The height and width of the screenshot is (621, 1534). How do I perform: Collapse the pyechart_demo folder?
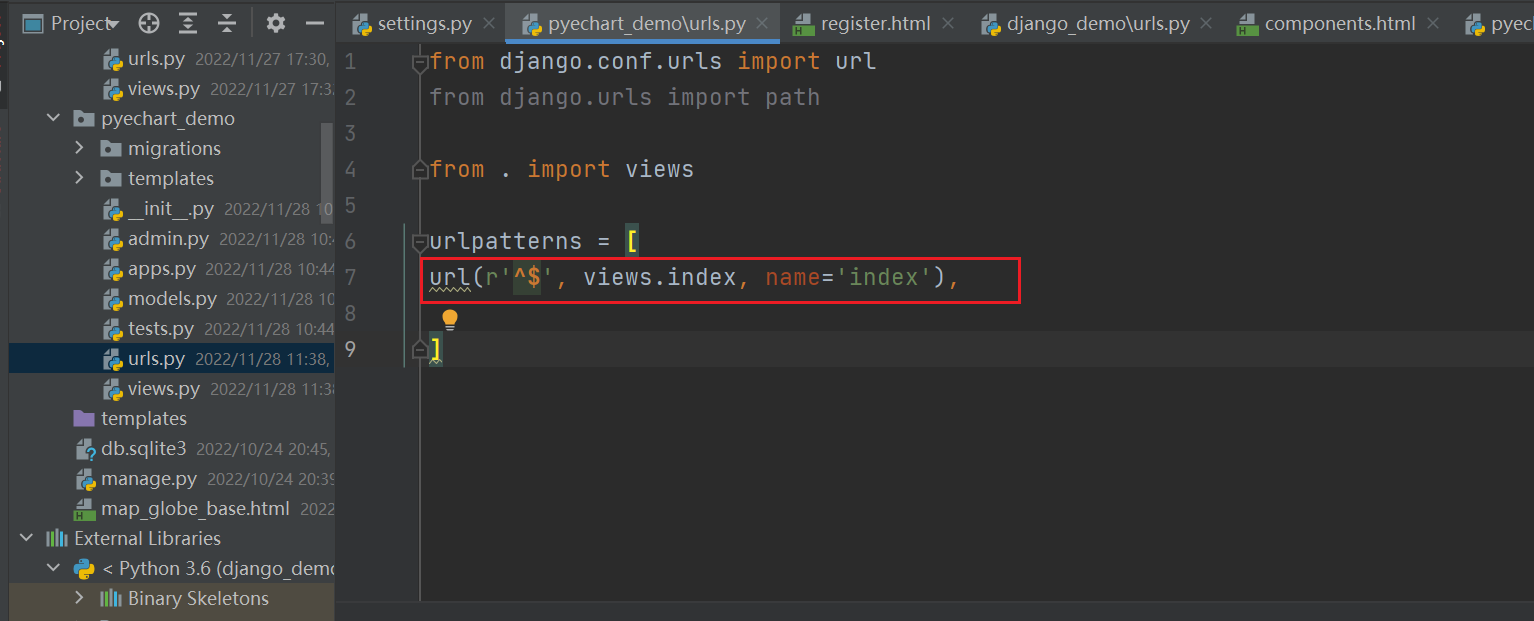pyautogui.click(x=53, y=118)
